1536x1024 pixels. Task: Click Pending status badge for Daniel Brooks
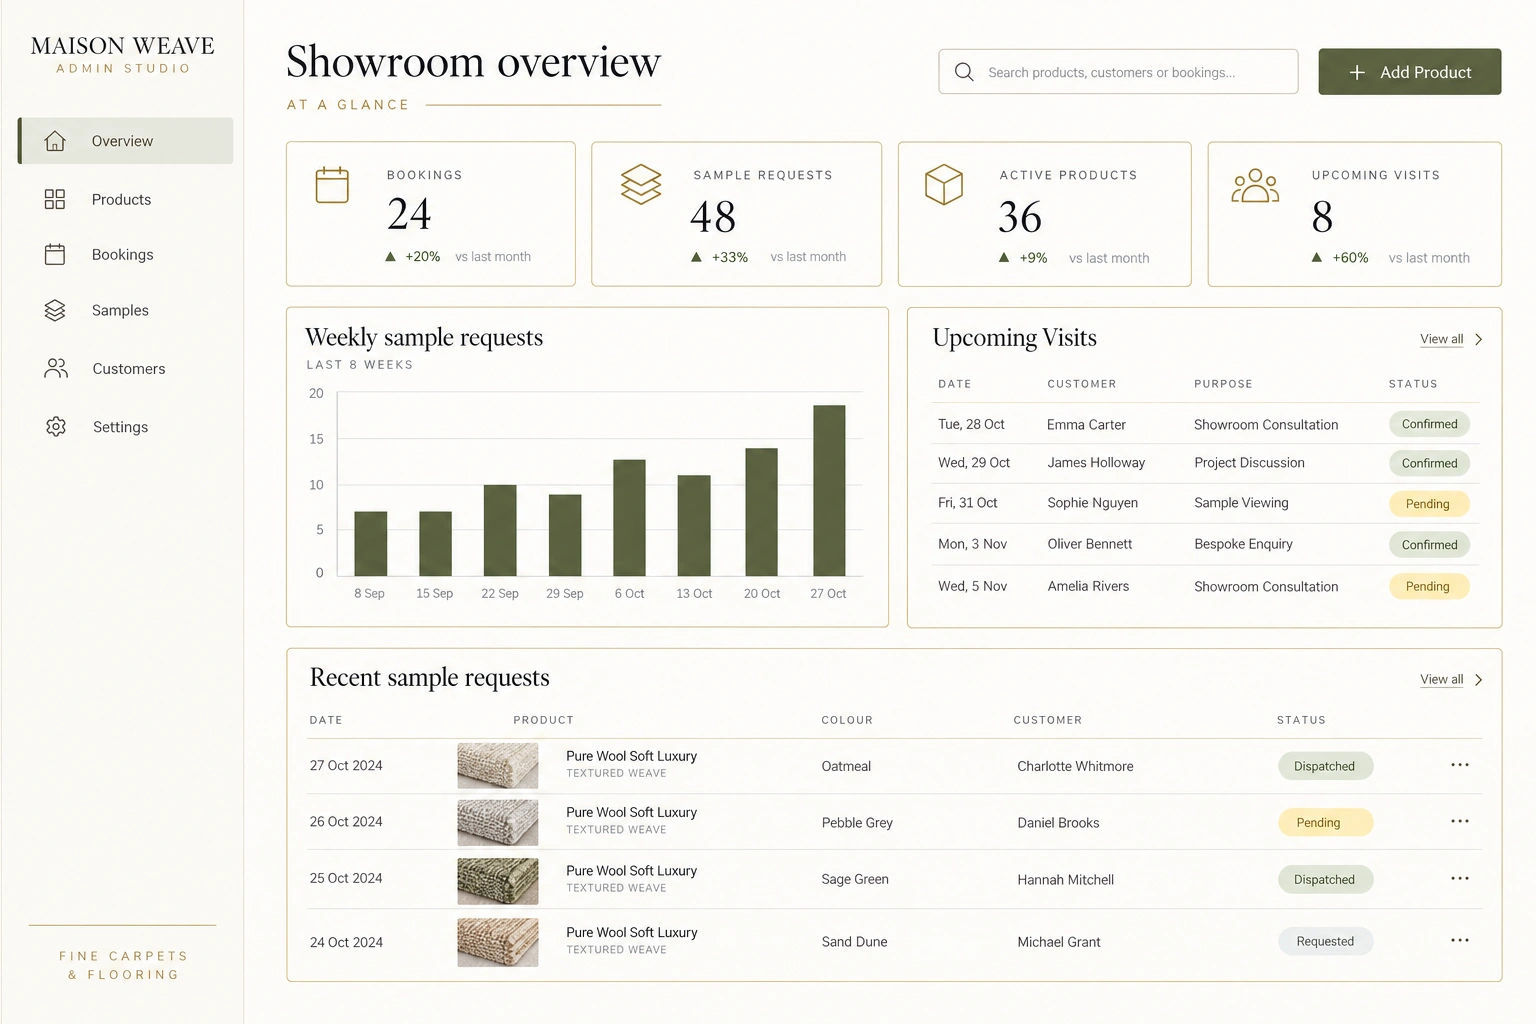[x=1325, y=822]
